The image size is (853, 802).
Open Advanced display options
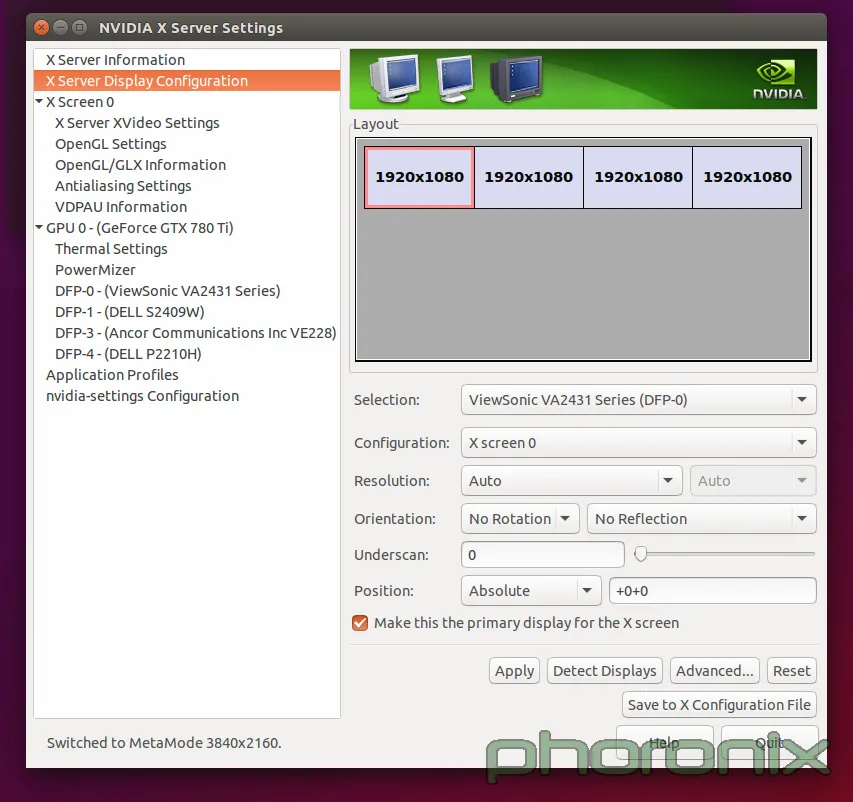tap(714, 671)
